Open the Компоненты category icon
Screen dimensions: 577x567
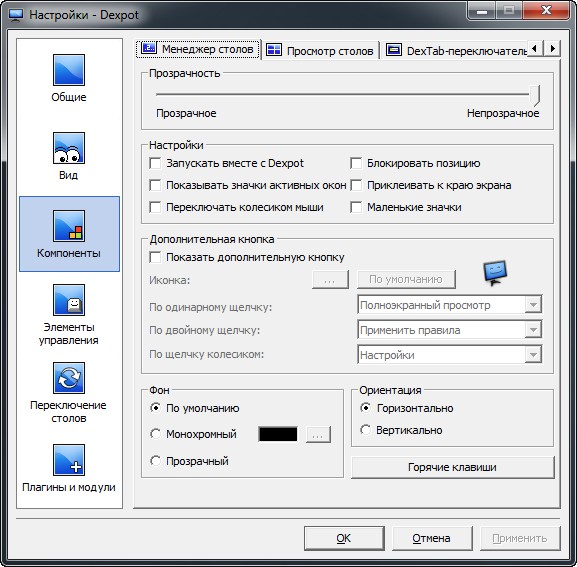[x=69, y=226]
